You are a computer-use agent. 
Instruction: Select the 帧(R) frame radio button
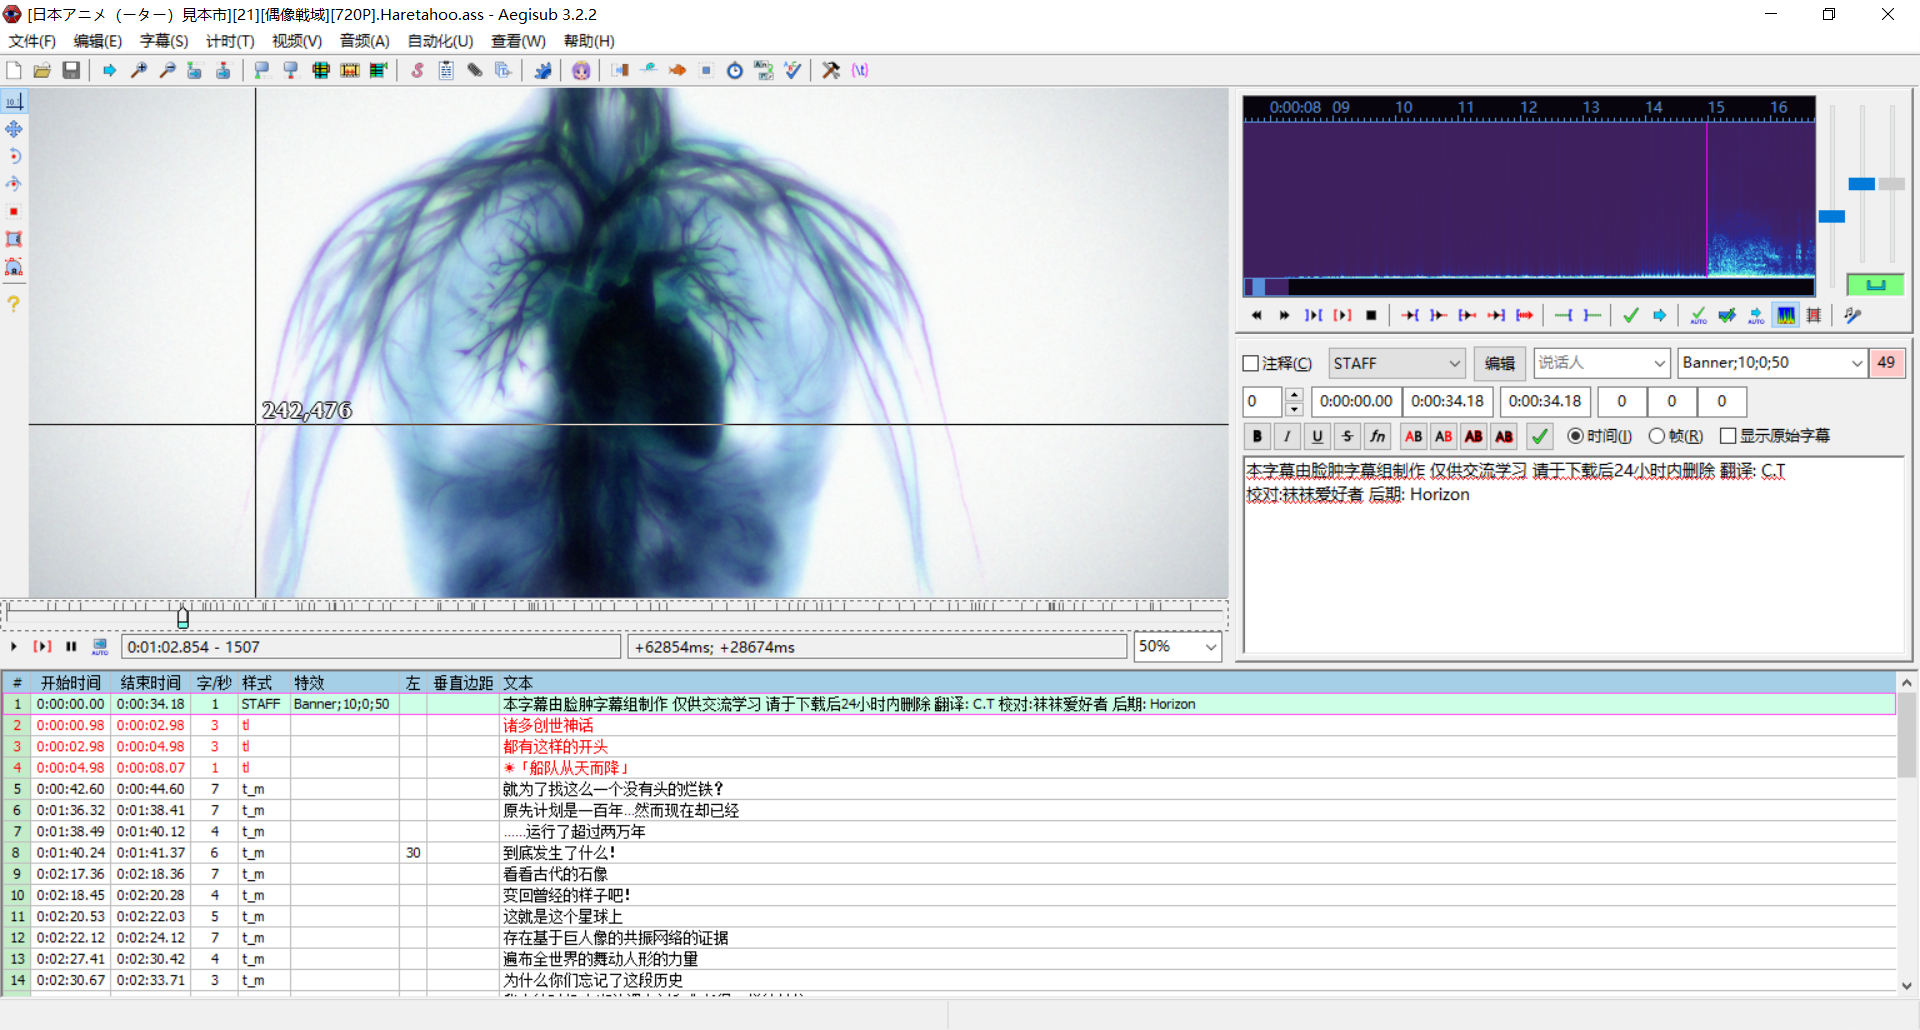pyautogui.click(x=1657, y=436)
